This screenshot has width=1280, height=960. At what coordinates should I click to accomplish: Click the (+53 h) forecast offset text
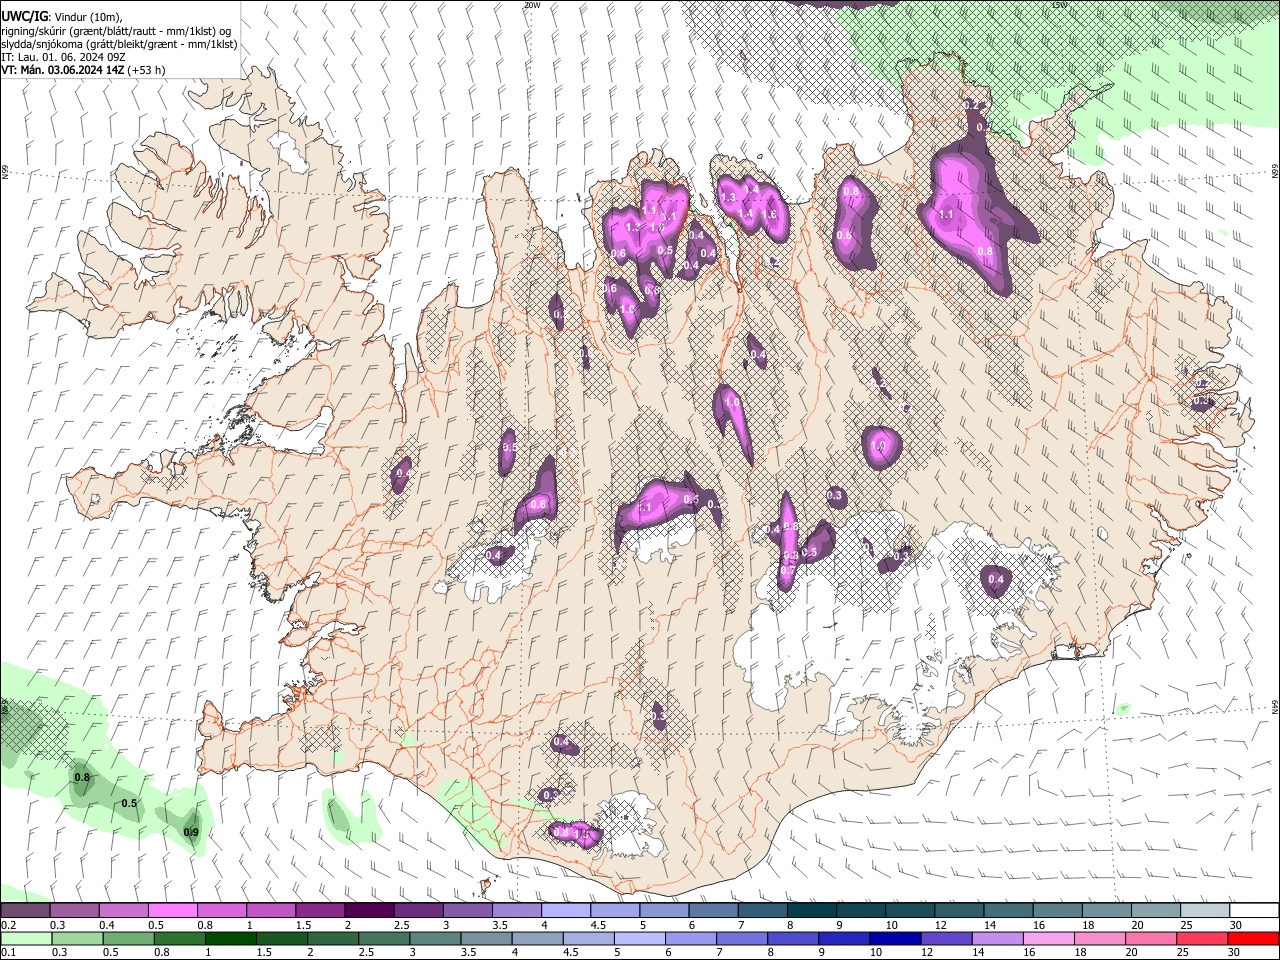(146, 70)
